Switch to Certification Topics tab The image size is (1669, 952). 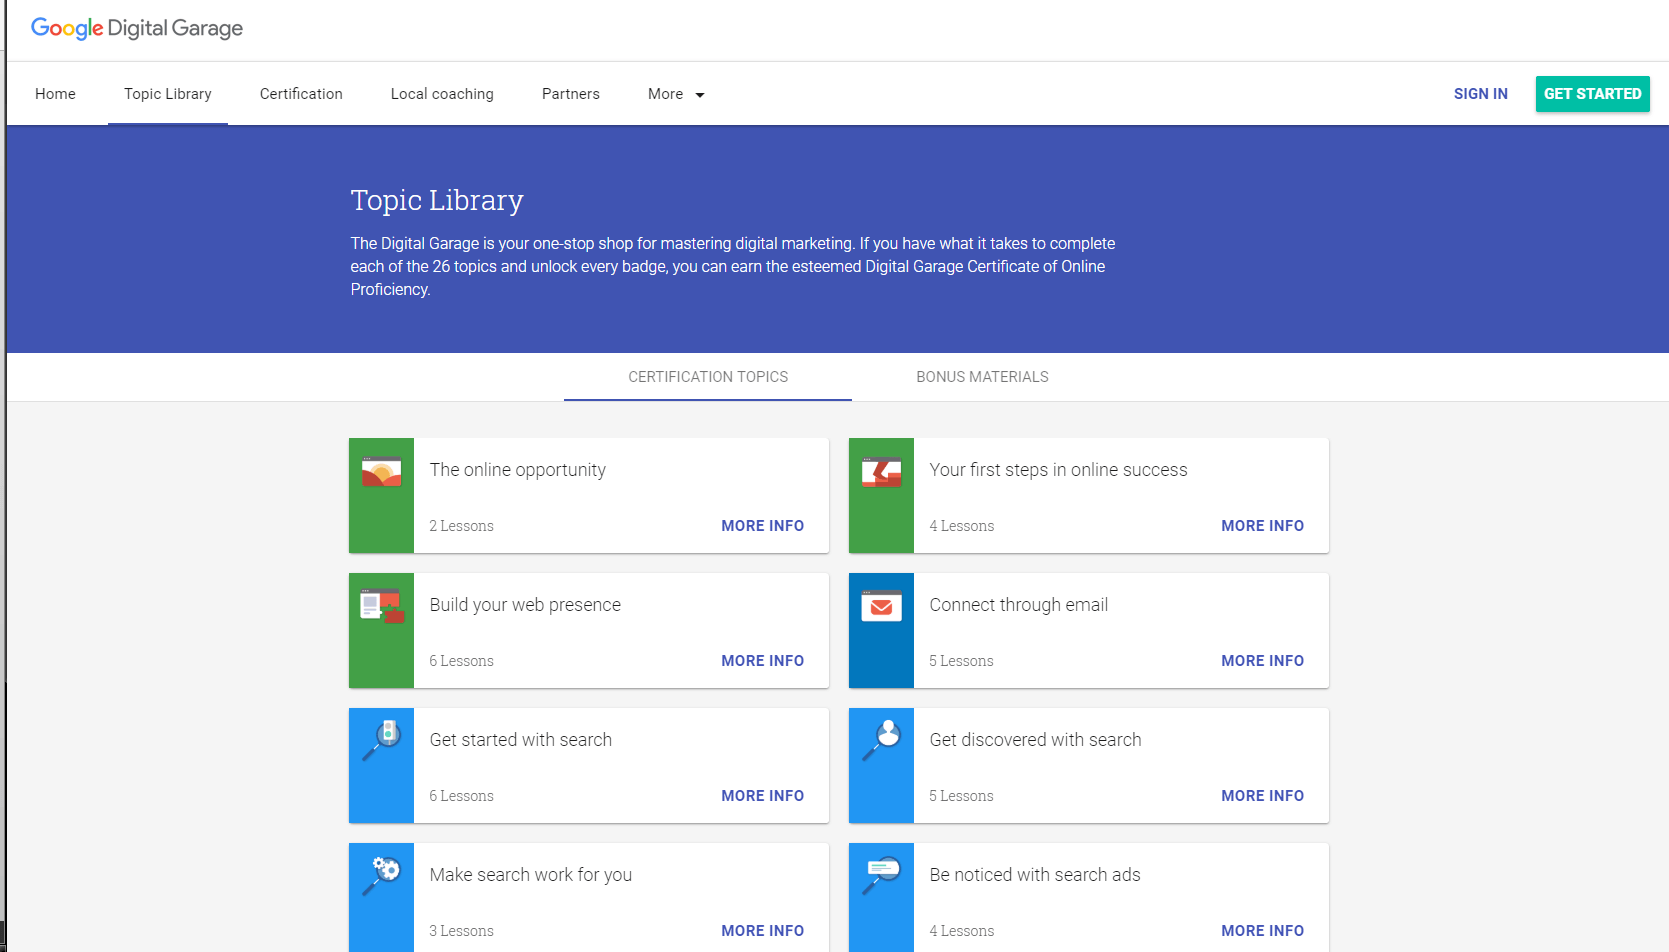(708, 377)
